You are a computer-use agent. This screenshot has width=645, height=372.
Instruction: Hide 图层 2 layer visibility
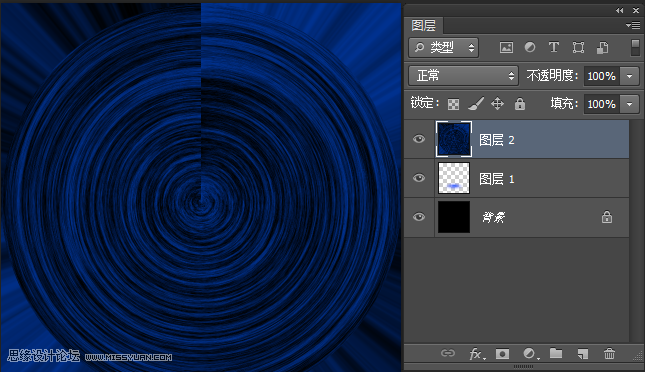[419, 139]
